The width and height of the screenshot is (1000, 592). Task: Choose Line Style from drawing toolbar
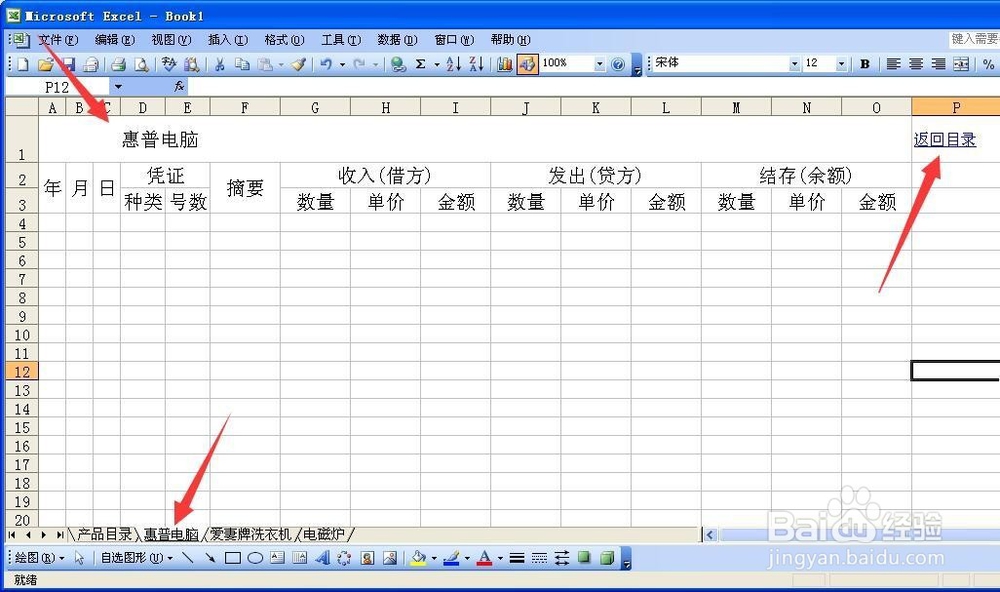click(x=517, y=558)
